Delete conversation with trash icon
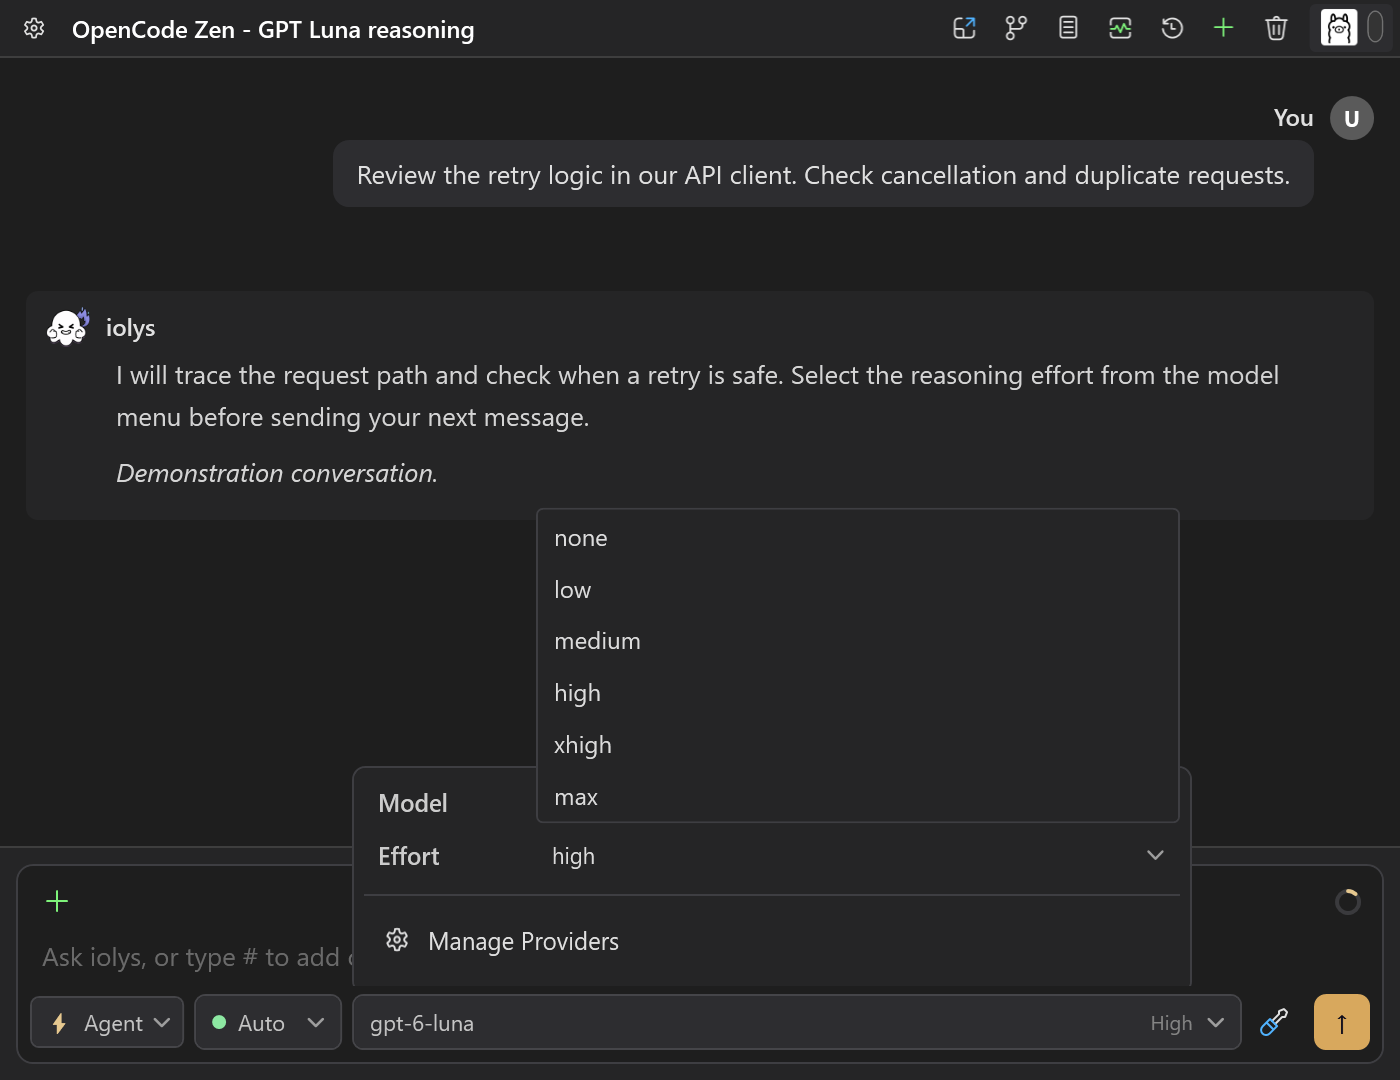The height and width of the screenshot is (1080, 1400). click(x=1276, y=28)
